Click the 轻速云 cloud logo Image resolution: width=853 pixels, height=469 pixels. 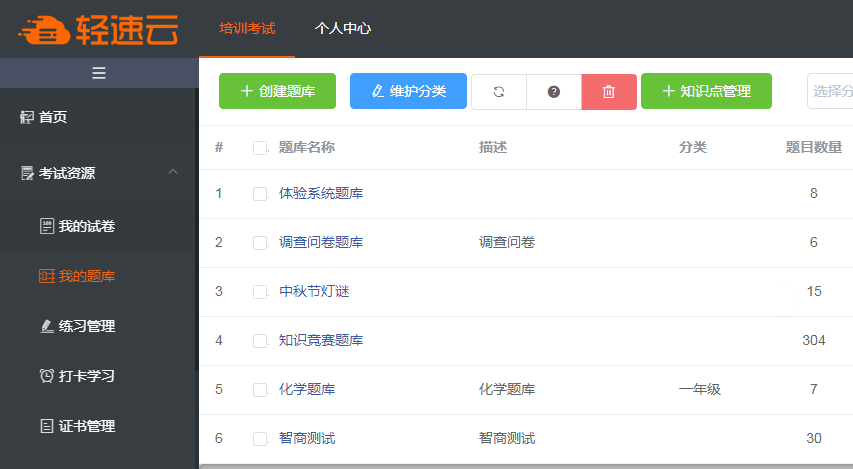(98, 29)
